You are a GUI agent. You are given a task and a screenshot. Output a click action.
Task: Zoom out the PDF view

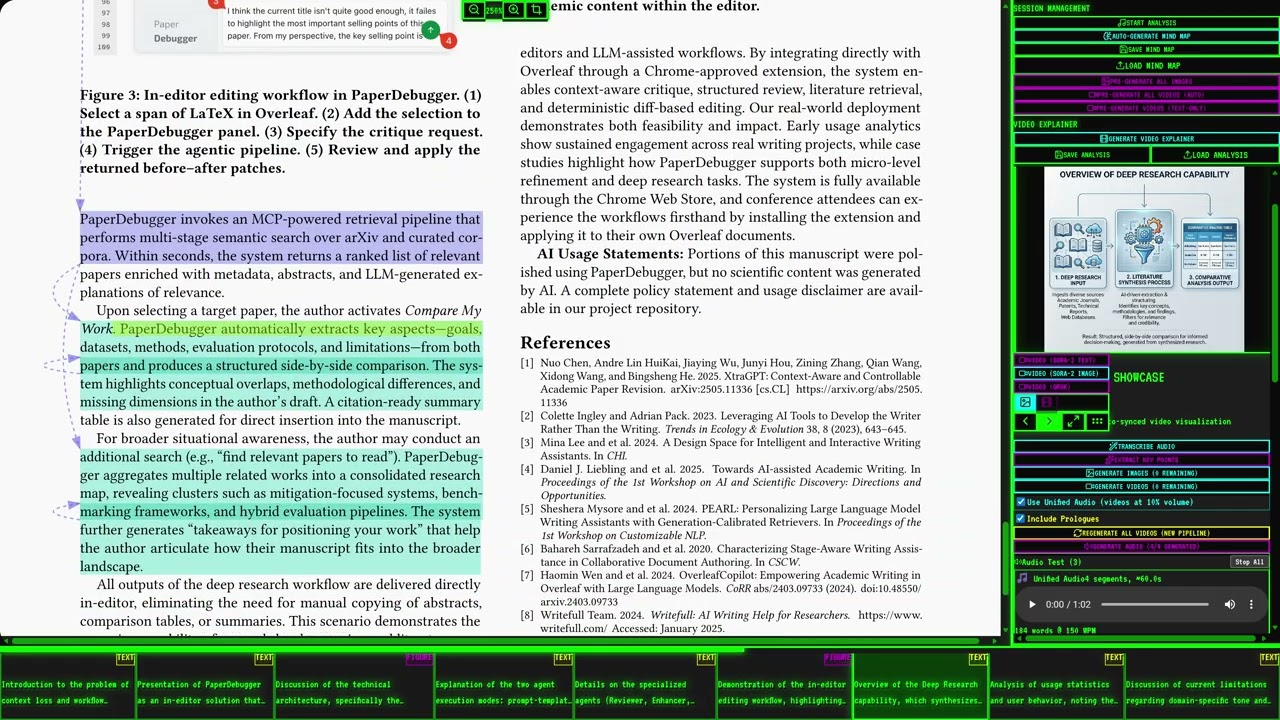tap(474, 10)
